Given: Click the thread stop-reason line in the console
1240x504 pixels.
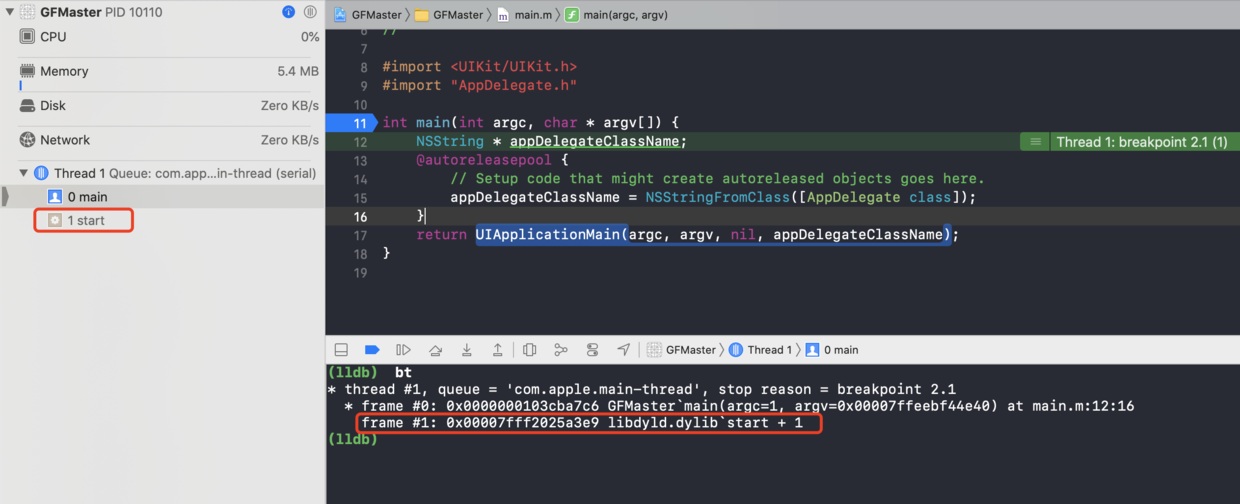Looking at the screenshot, I should (x=642, y=390).
